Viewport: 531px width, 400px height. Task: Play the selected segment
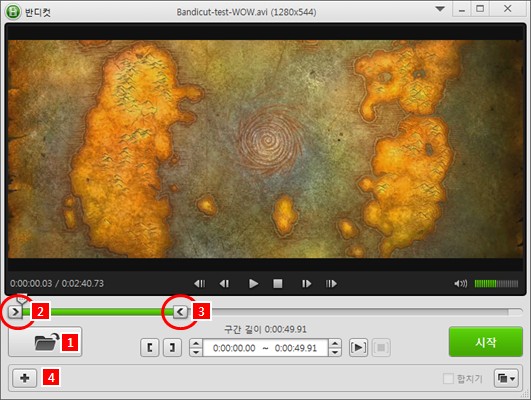coord(358,348)
